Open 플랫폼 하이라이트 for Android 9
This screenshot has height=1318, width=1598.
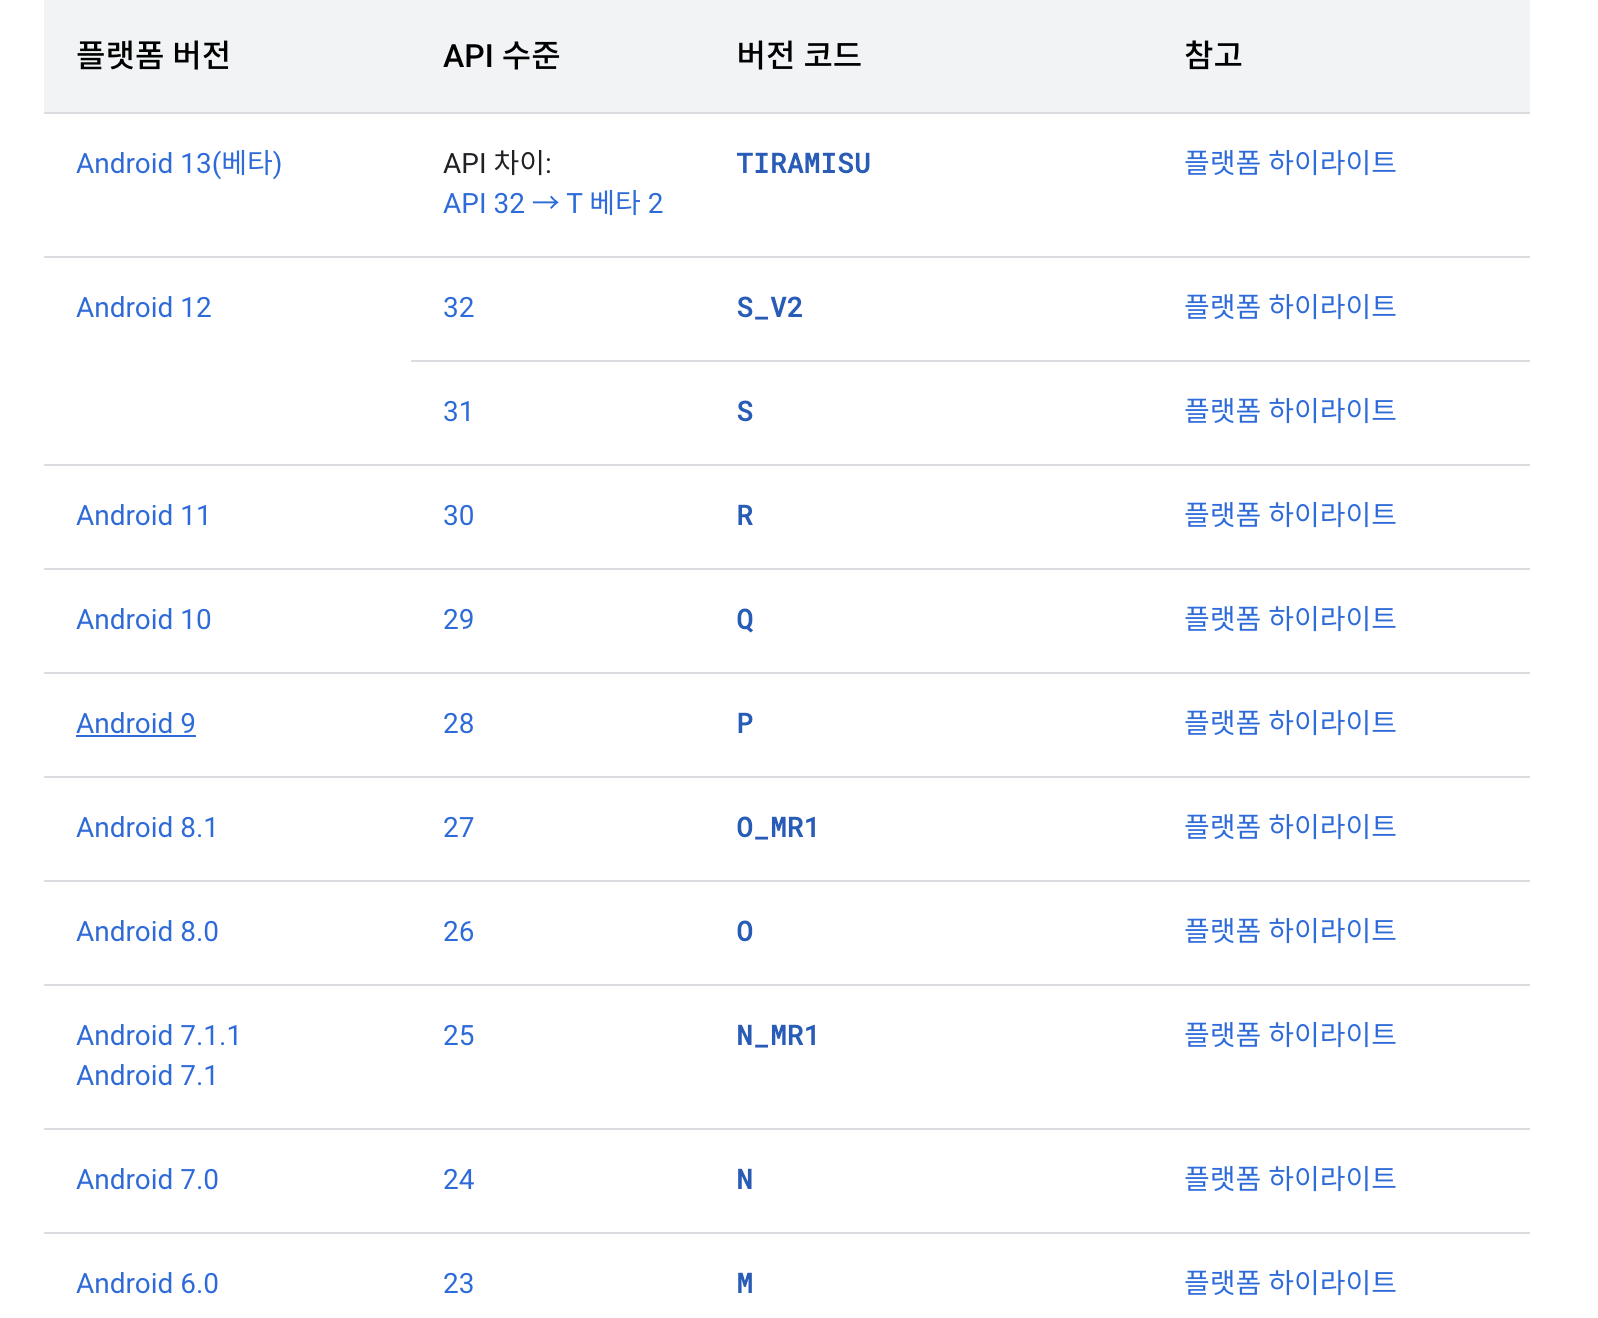tap(1290, 722)
